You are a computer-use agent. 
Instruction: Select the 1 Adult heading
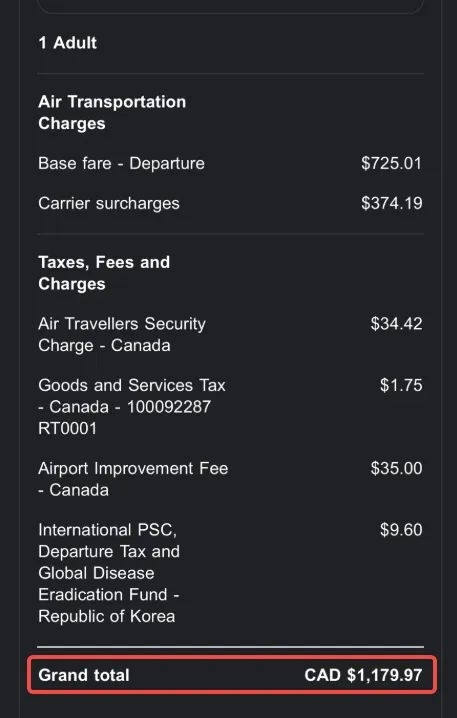coord(67,43)
